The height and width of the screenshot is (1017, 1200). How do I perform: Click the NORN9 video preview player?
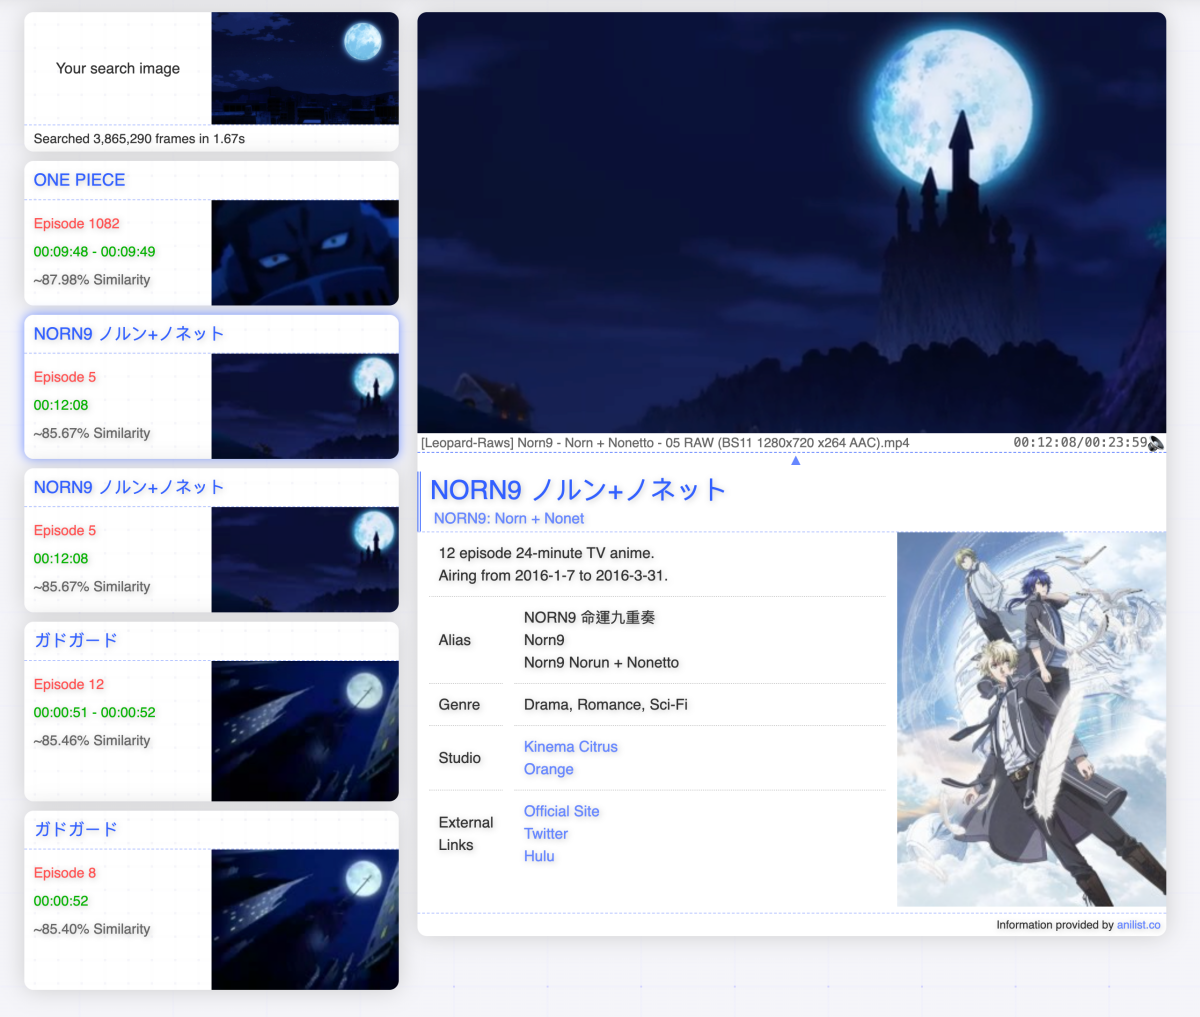click(x=791, y=222)
